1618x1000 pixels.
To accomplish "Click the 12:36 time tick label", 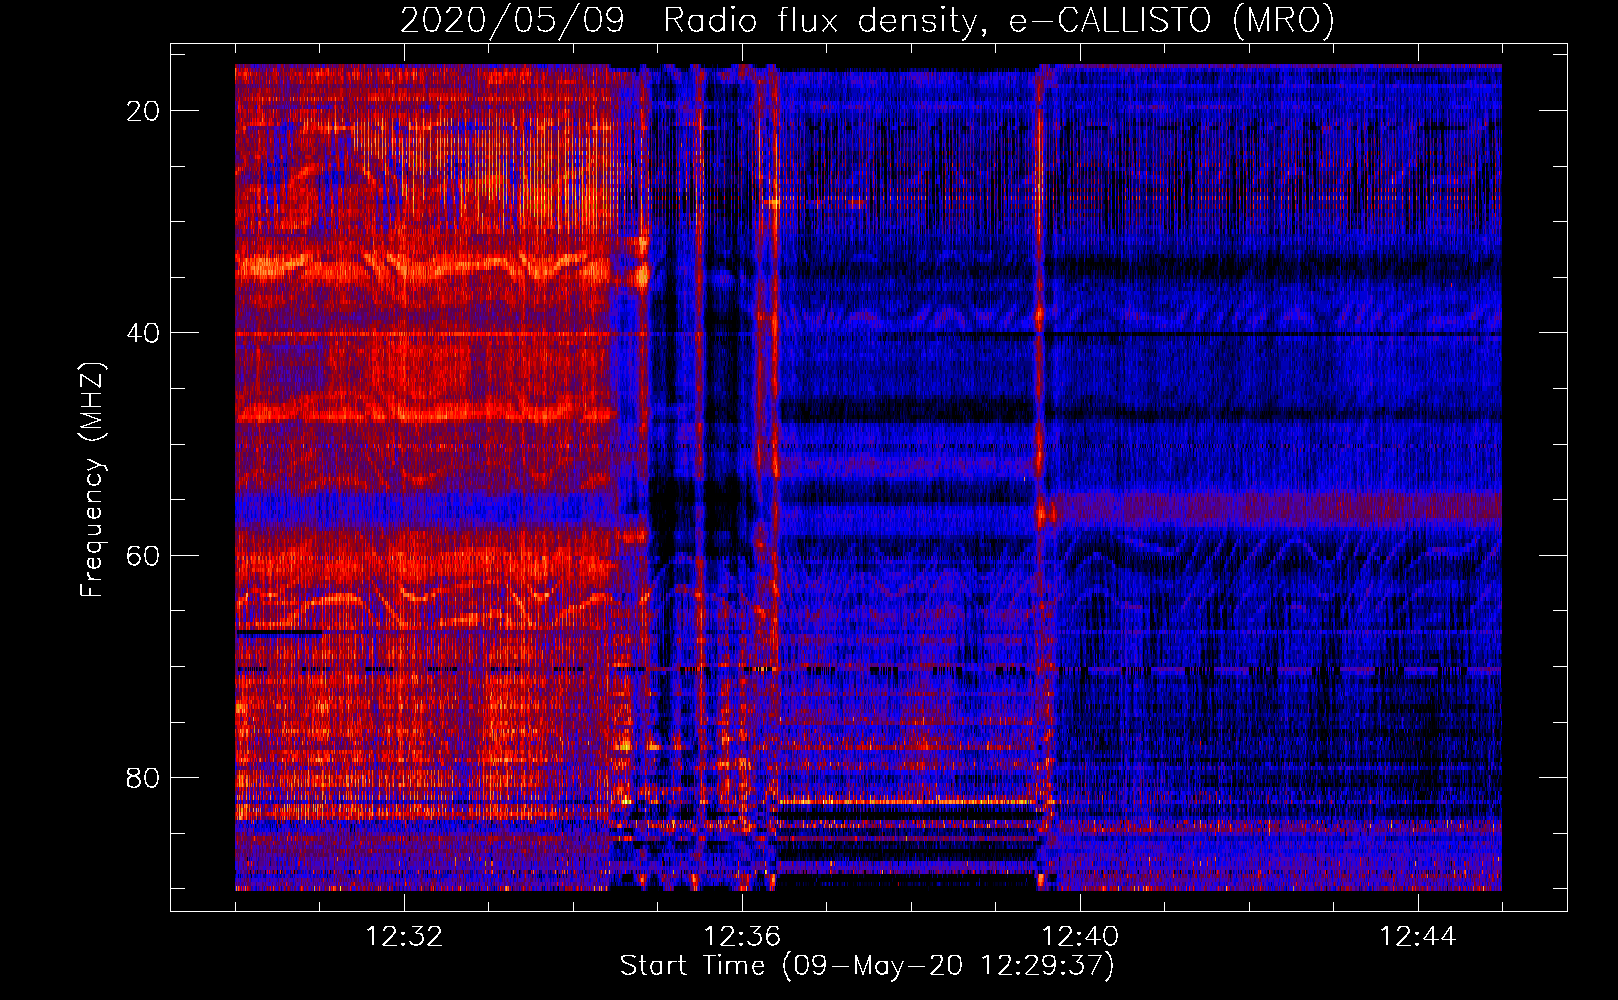I will (x=742, y=937).
